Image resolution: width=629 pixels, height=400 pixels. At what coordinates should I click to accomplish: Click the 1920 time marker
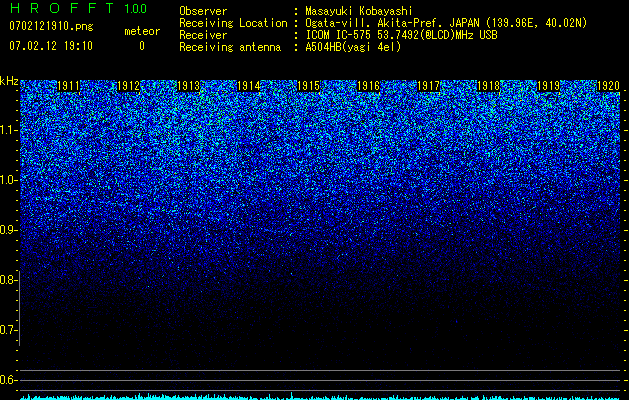click(x=609, y=86)
